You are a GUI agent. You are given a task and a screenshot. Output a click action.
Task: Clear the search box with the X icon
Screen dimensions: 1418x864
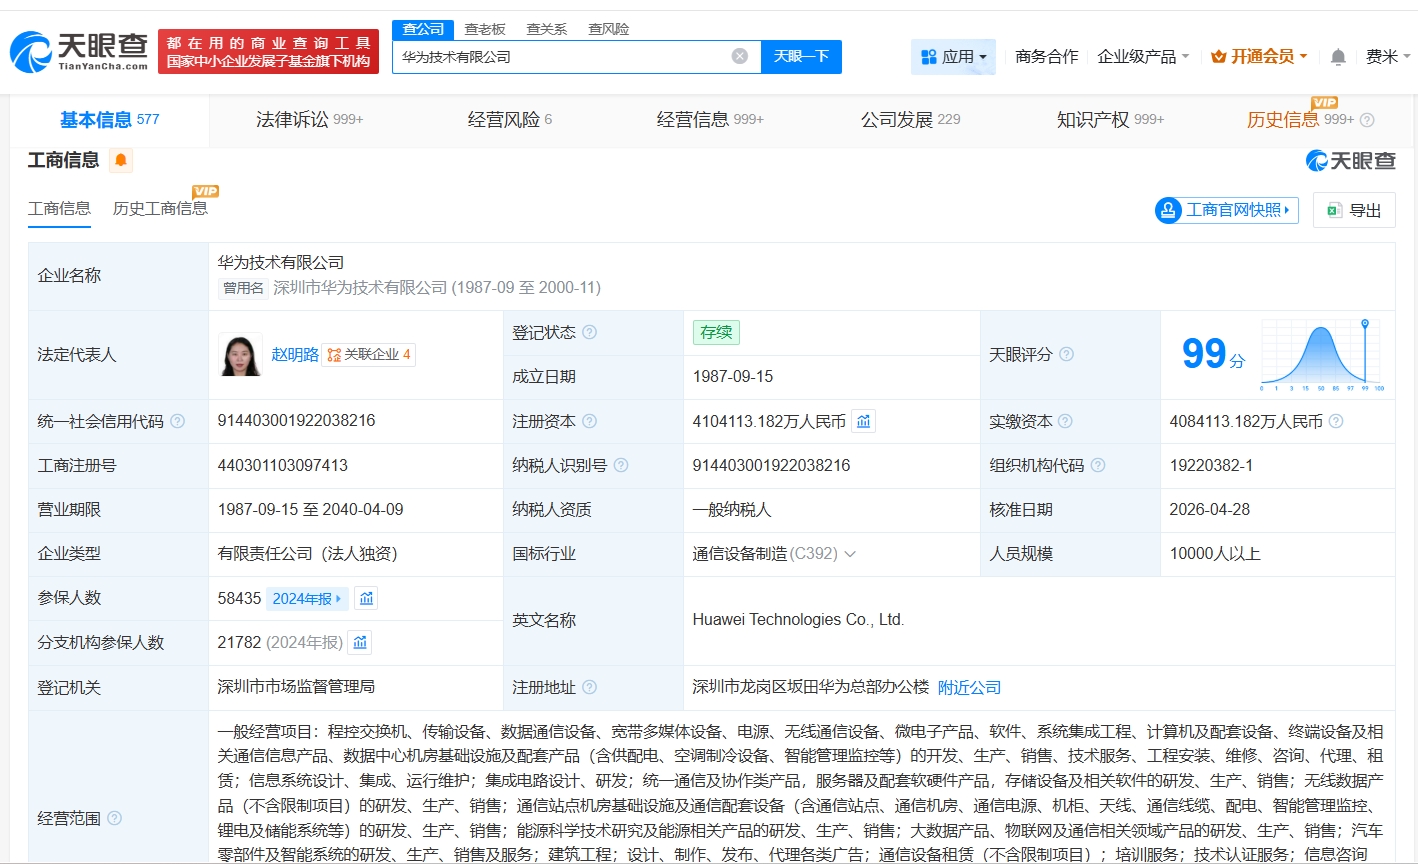(740, 57)
